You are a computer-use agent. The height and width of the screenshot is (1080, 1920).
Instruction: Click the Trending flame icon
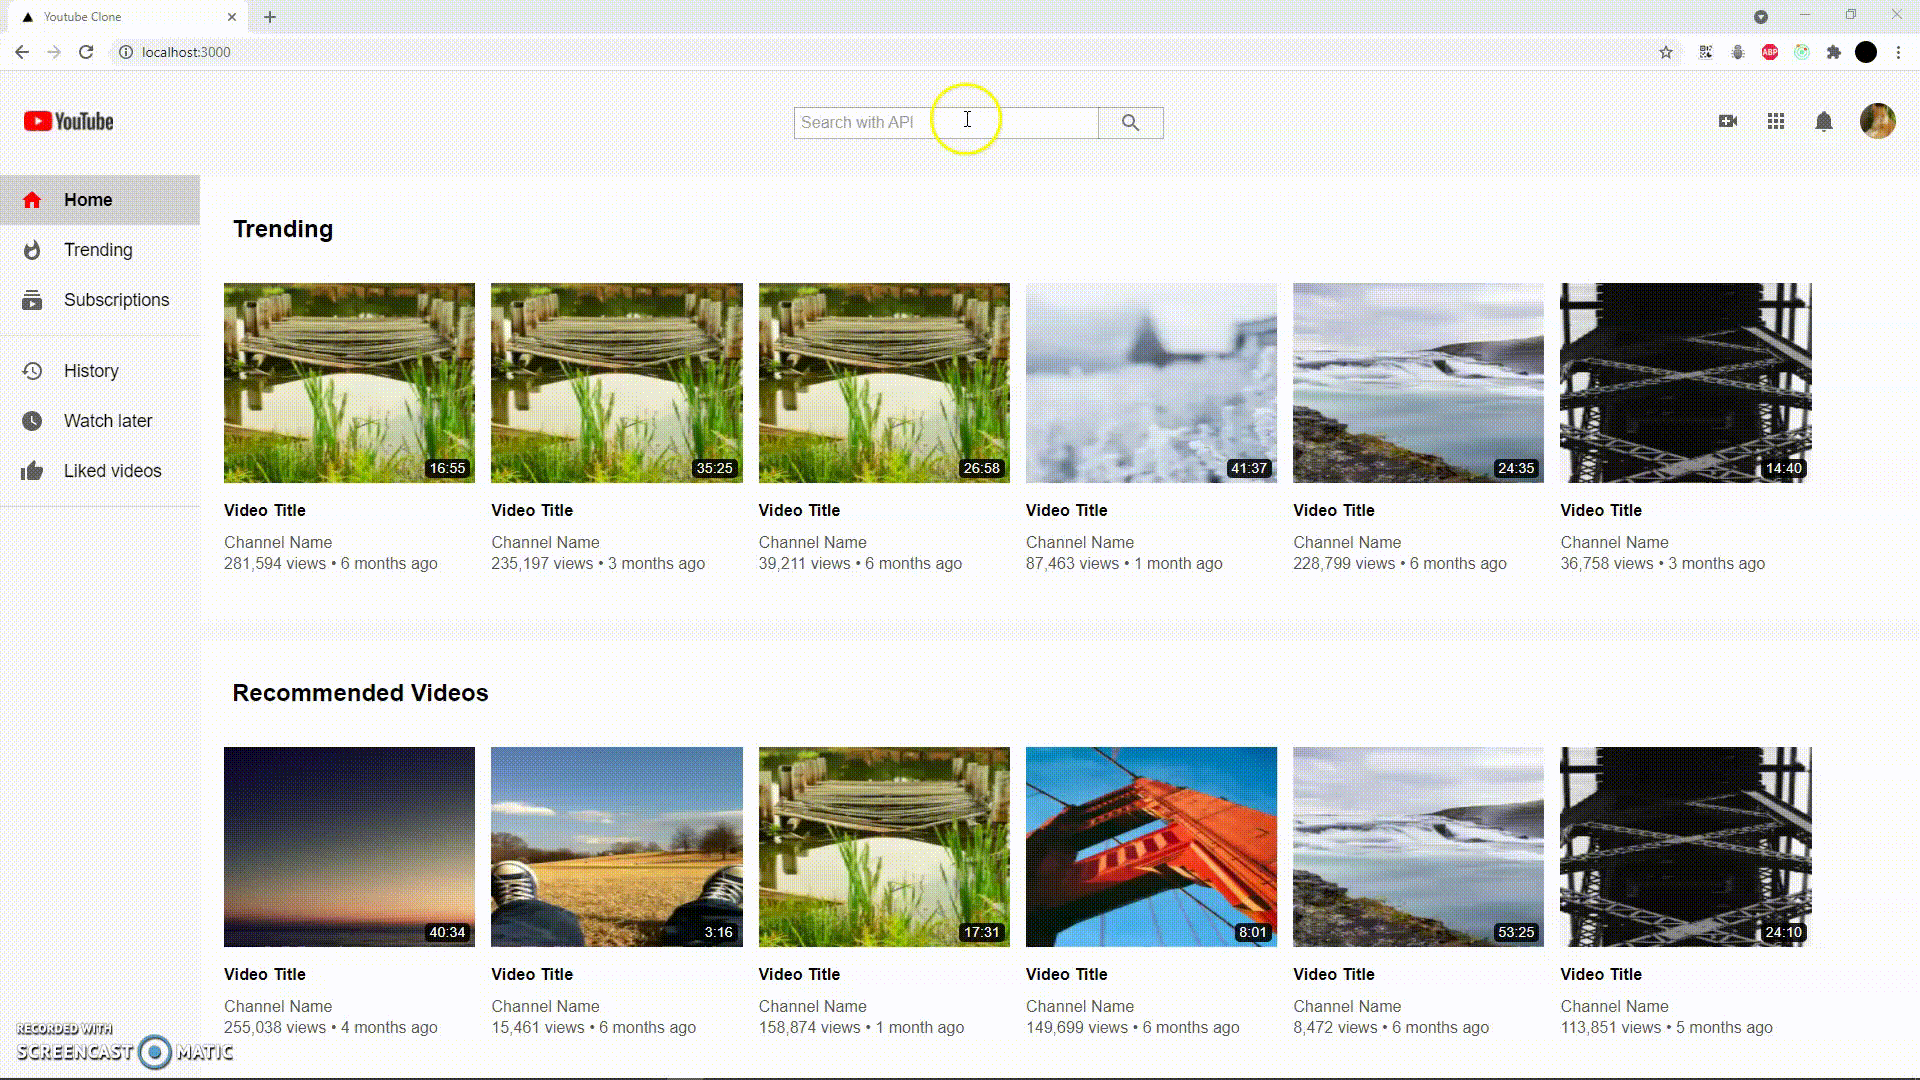(32, 250)
